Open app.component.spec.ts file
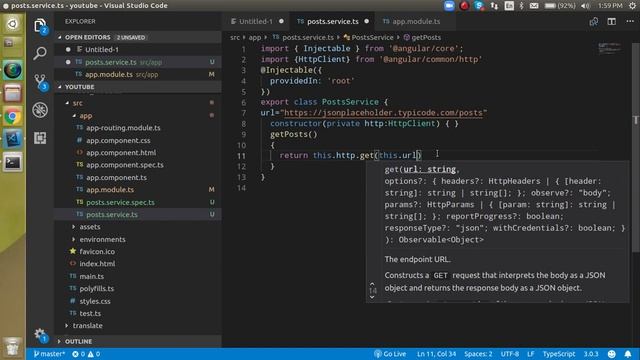Image resolution: width=640 pixels, height=360 pixels. point(124,165)
